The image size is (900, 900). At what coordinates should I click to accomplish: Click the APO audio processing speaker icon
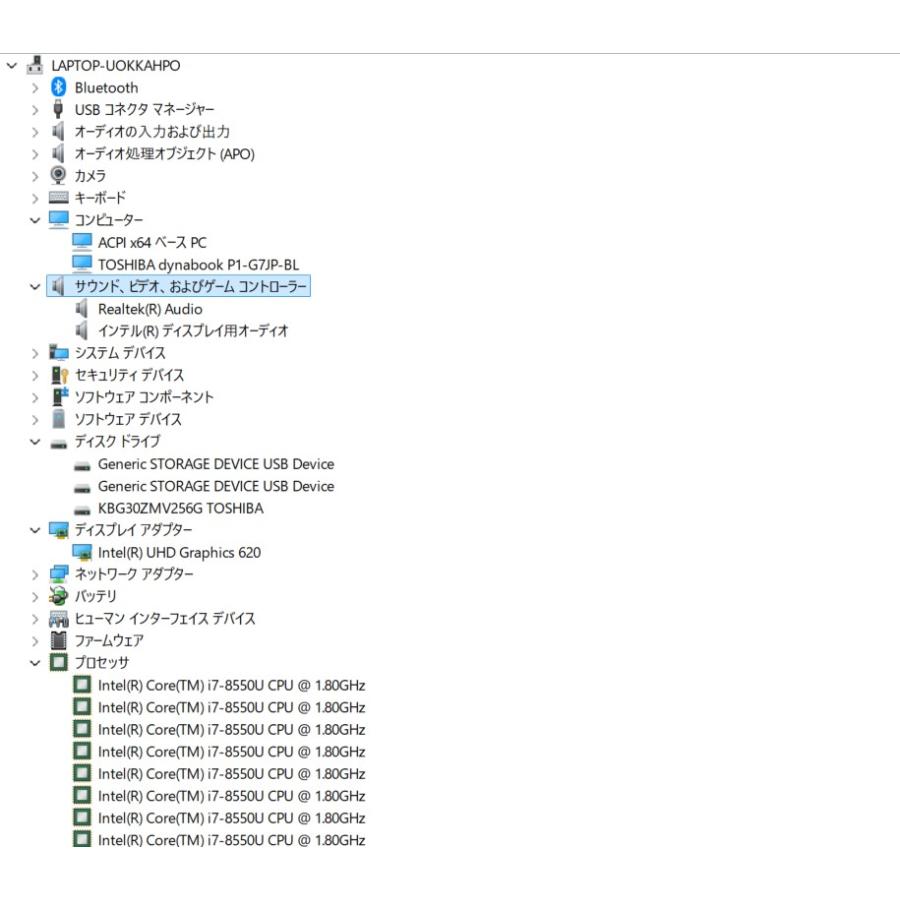58,153
